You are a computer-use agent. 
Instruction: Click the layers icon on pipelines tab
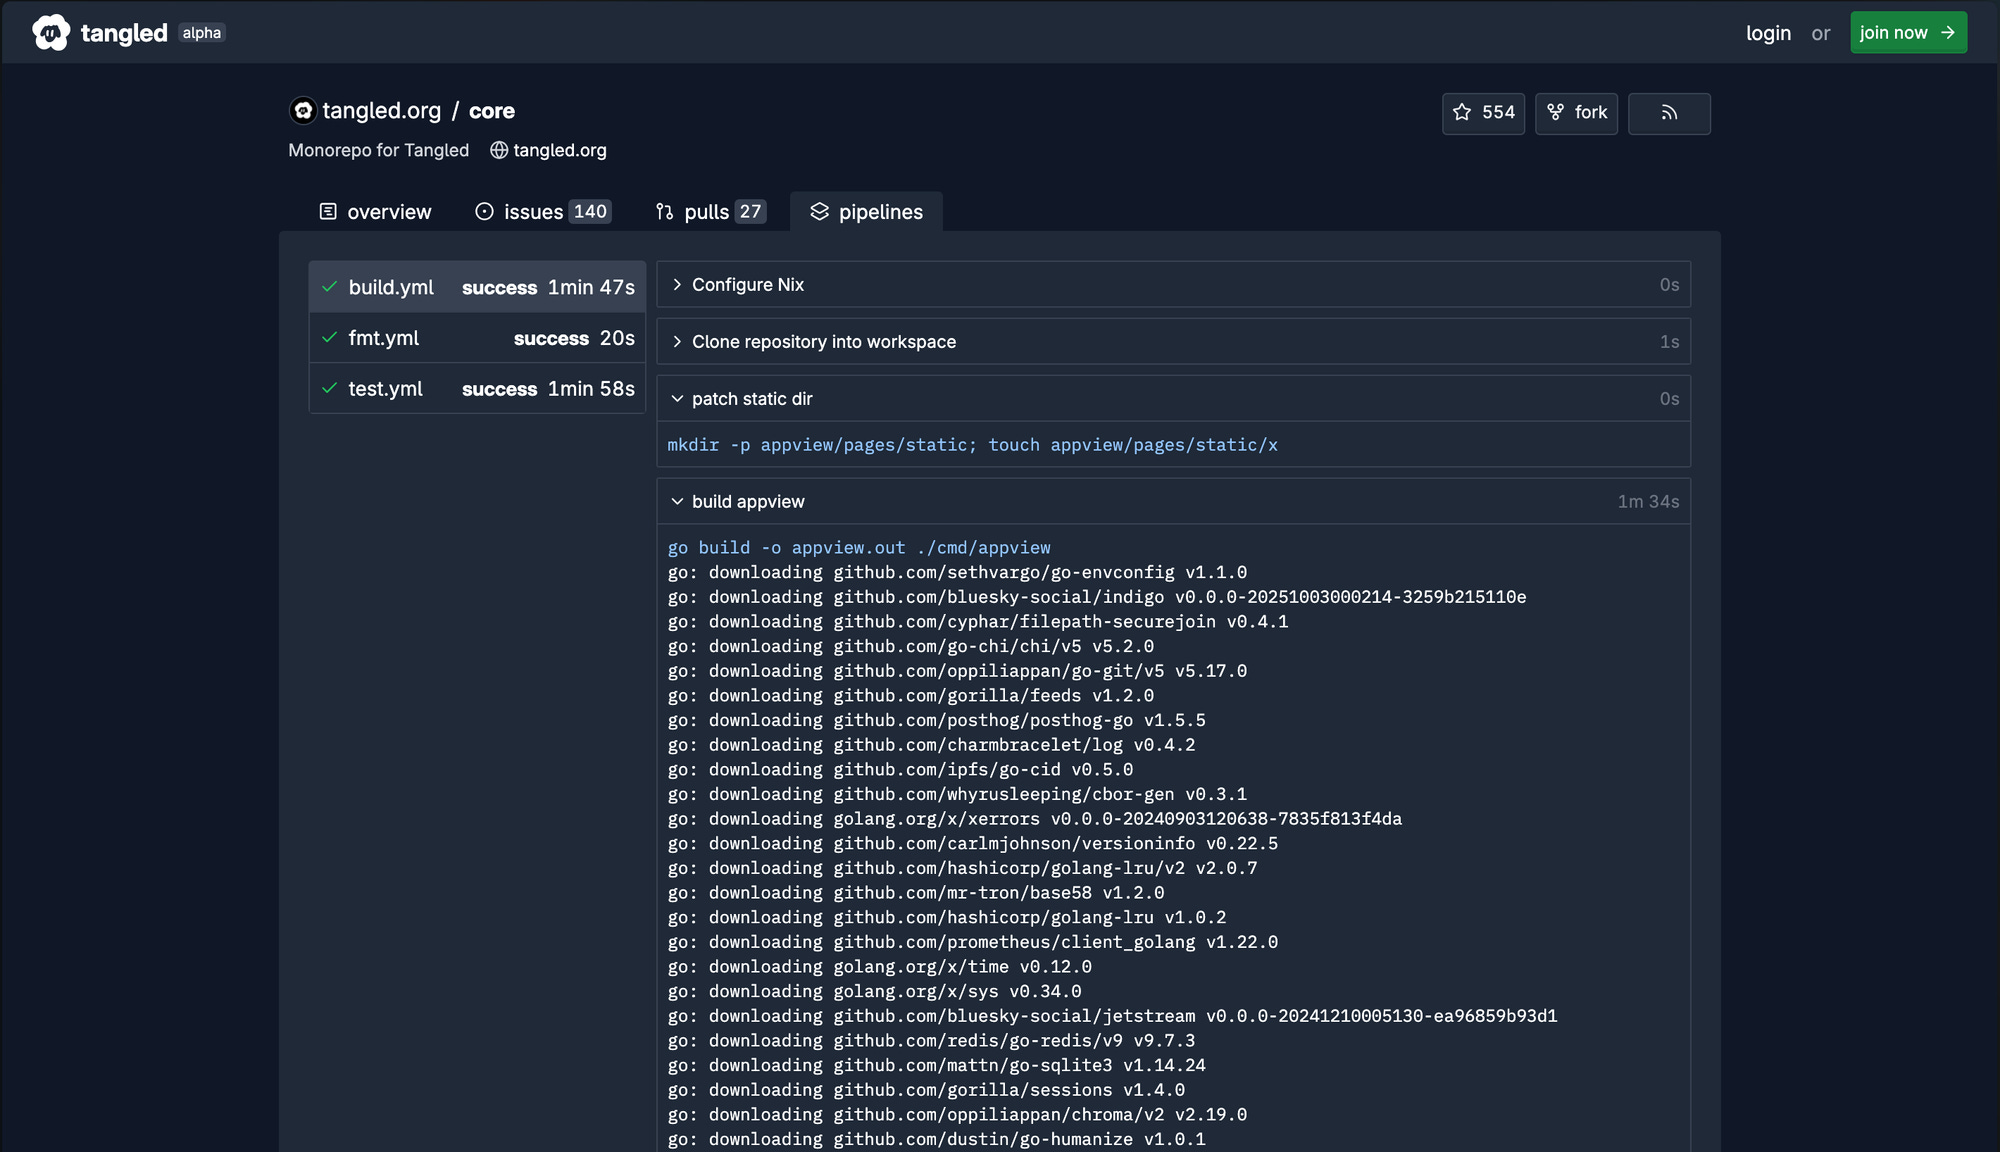pos(819,211)
